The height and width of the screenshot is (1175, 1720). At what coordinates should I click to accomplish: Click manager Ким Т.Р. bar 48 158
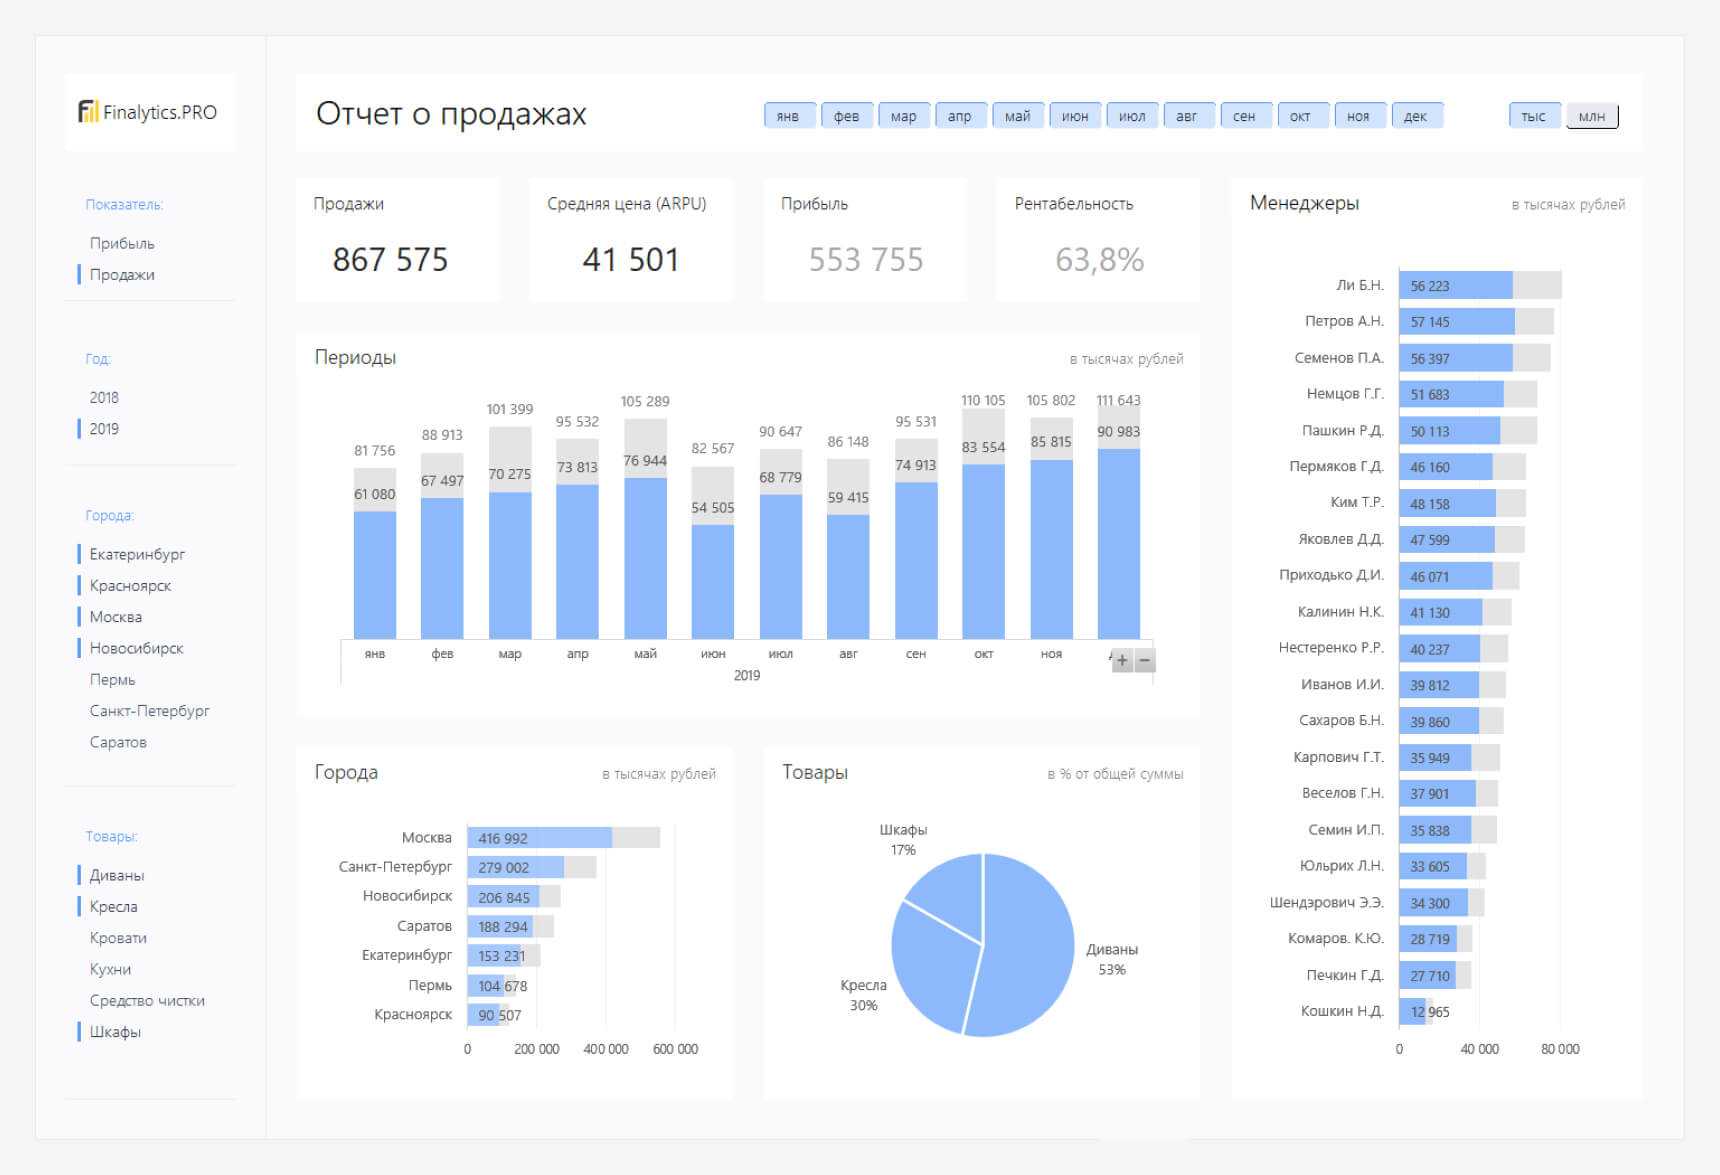[1447, 503]
